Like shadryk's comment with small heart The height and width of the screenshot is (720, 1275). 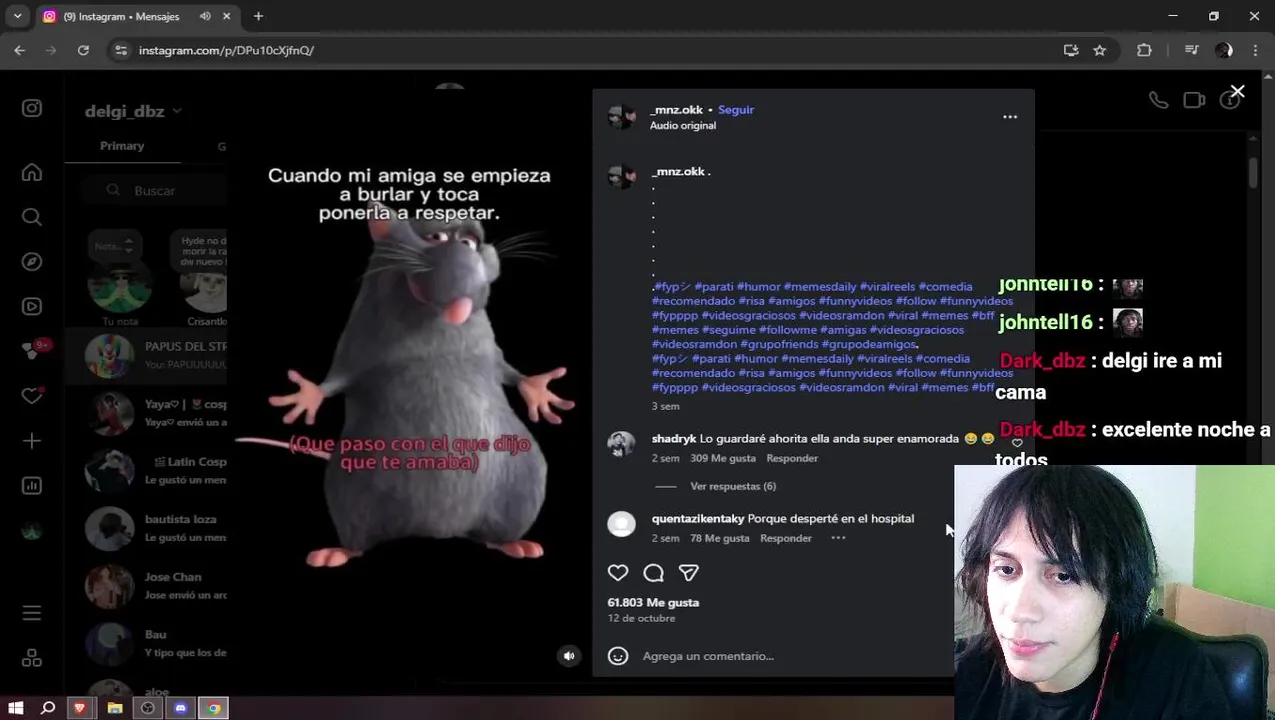point(1017,443)
